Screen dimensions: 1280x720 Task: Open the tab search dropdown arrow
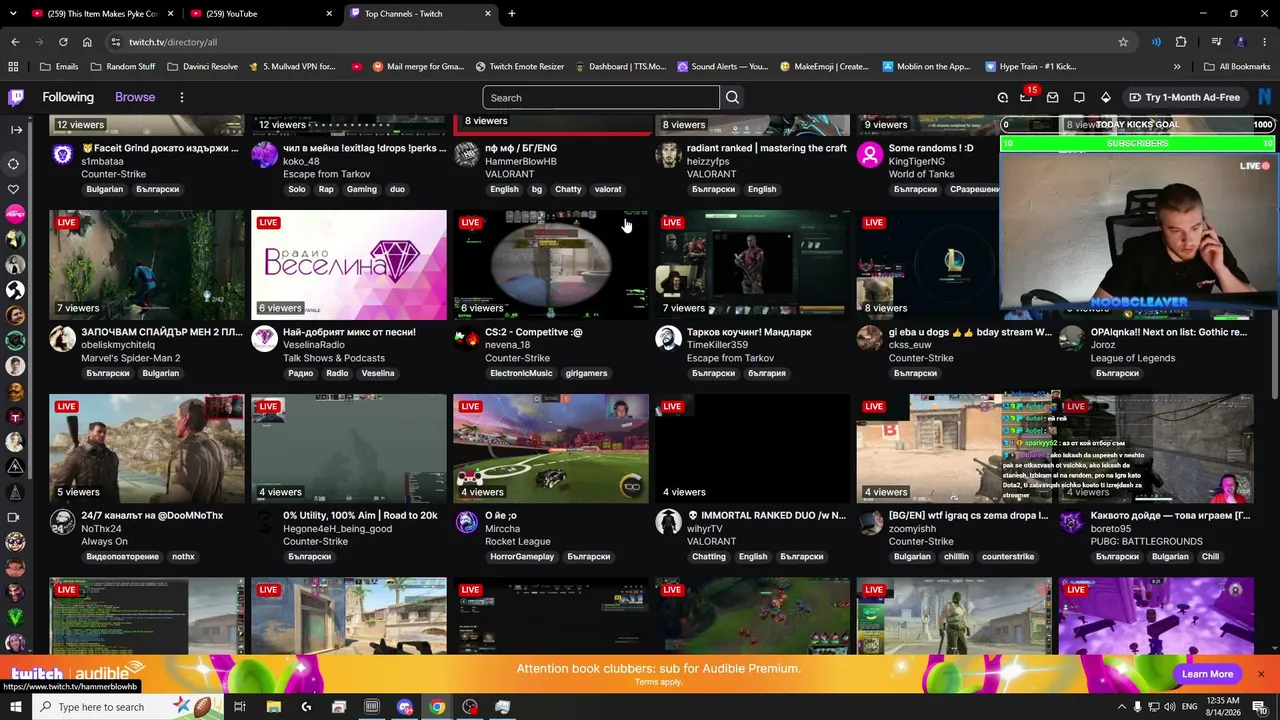13,14
